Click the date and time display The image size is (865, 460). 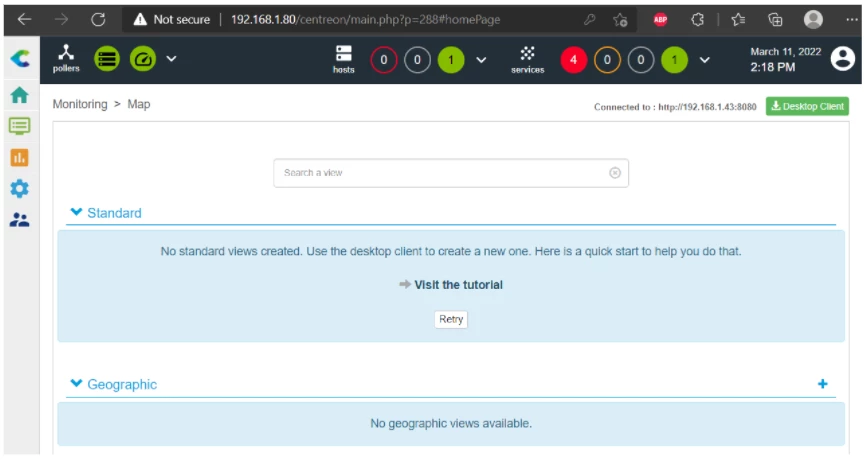[785, 60]
